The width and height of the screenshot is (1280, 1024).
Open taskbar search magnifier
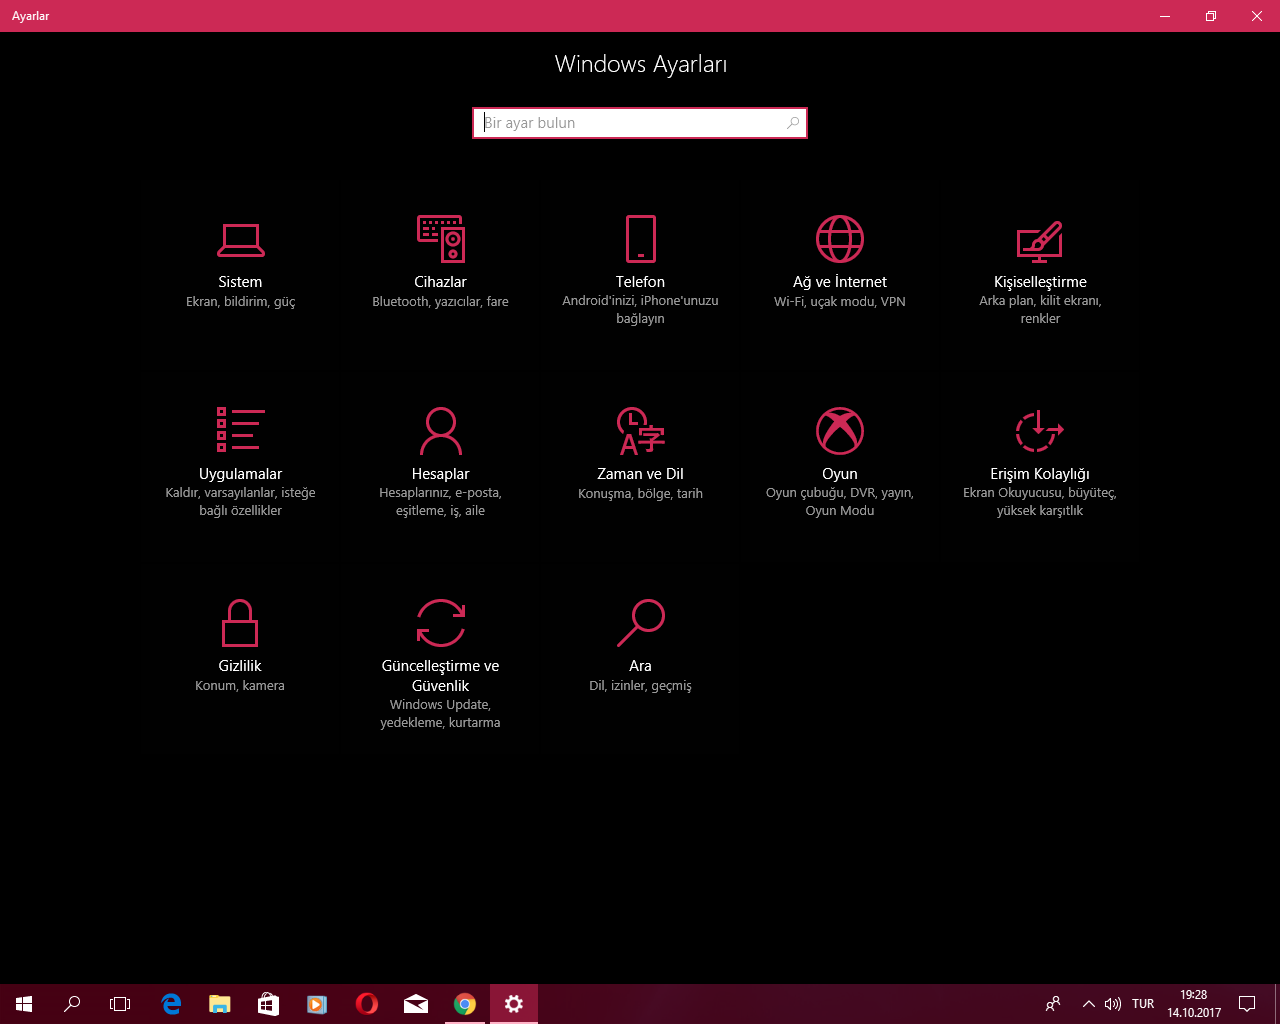pyautogui.click(x=72, y=1004)
